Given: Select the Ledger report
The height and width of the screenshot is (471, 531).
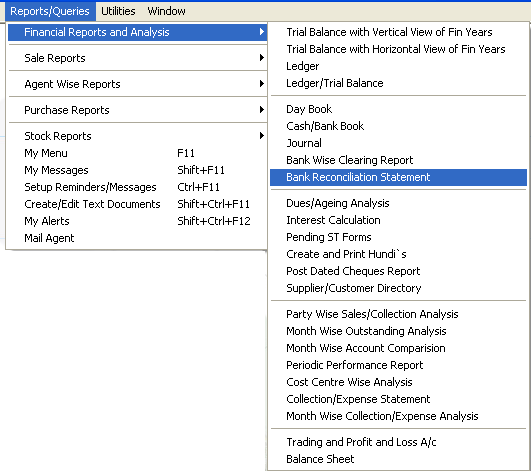Looking at the screenshot, I should [398, 66].
